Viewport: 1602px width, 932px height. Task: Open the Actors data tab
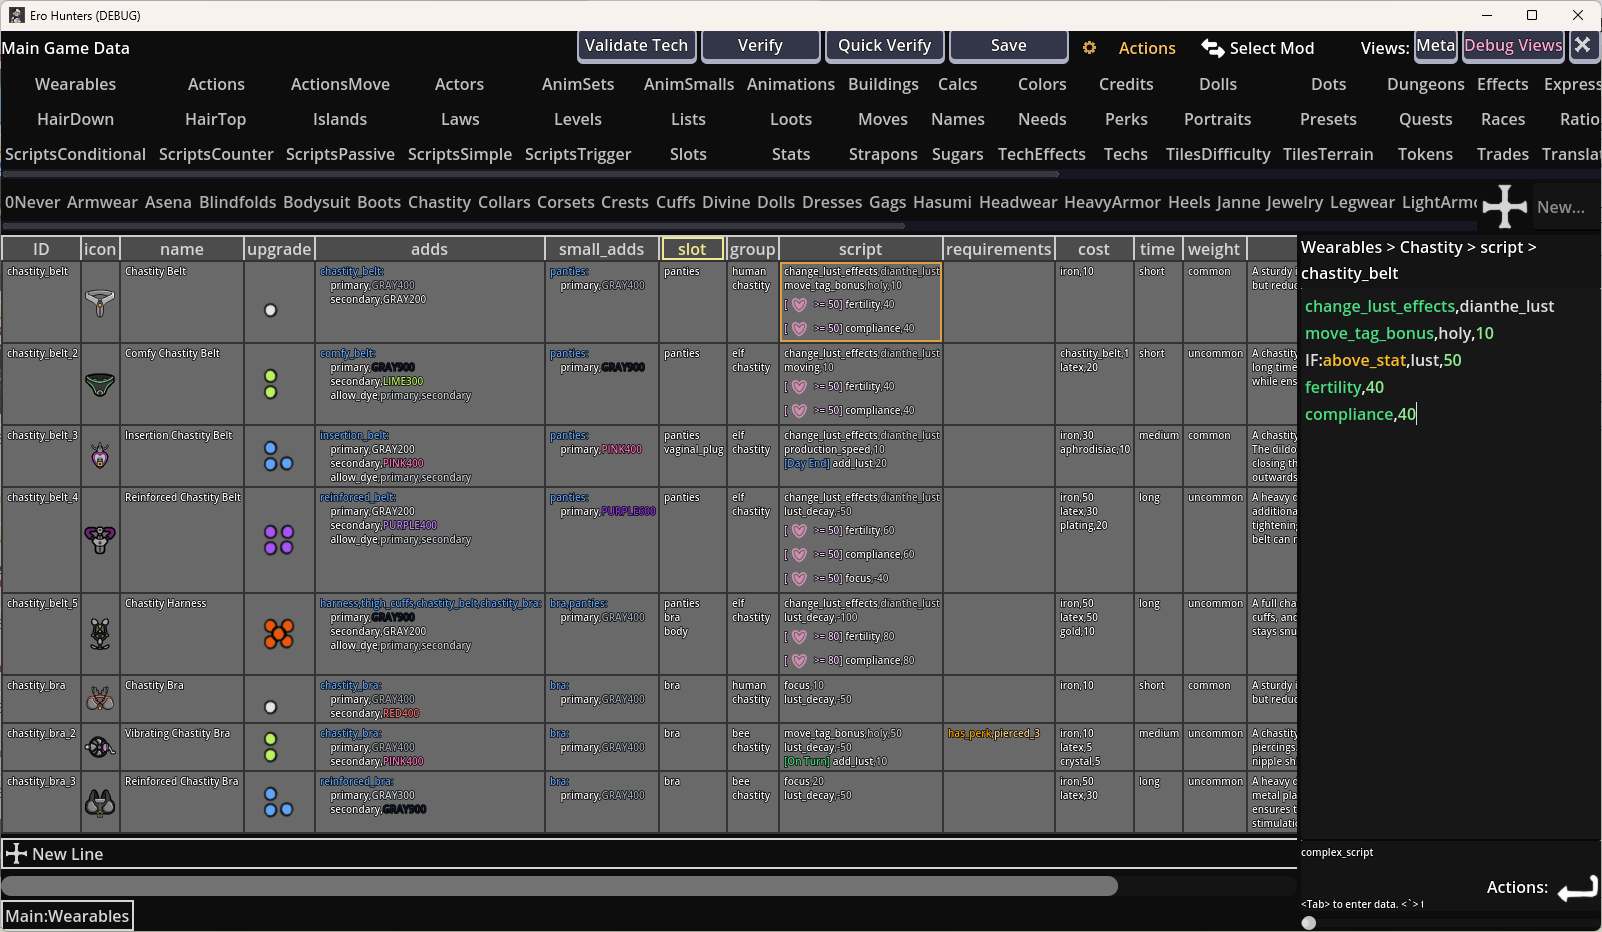(460, 85)
